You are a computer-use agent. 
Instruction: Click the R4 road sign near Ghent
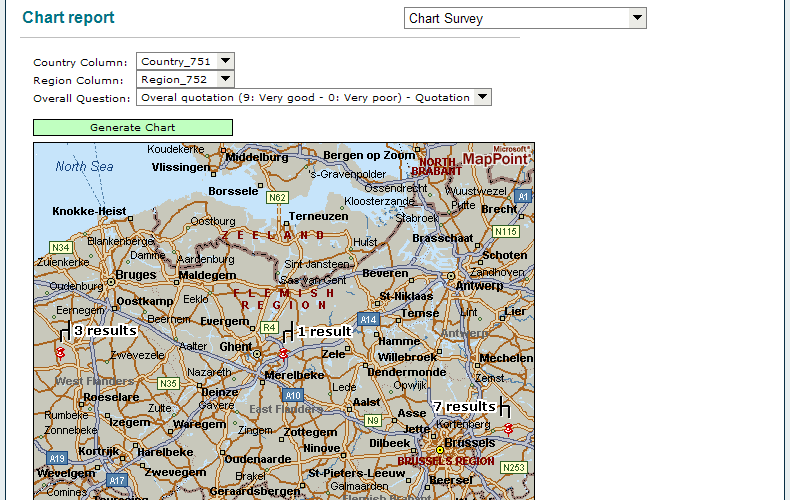[x=270, y=328]
